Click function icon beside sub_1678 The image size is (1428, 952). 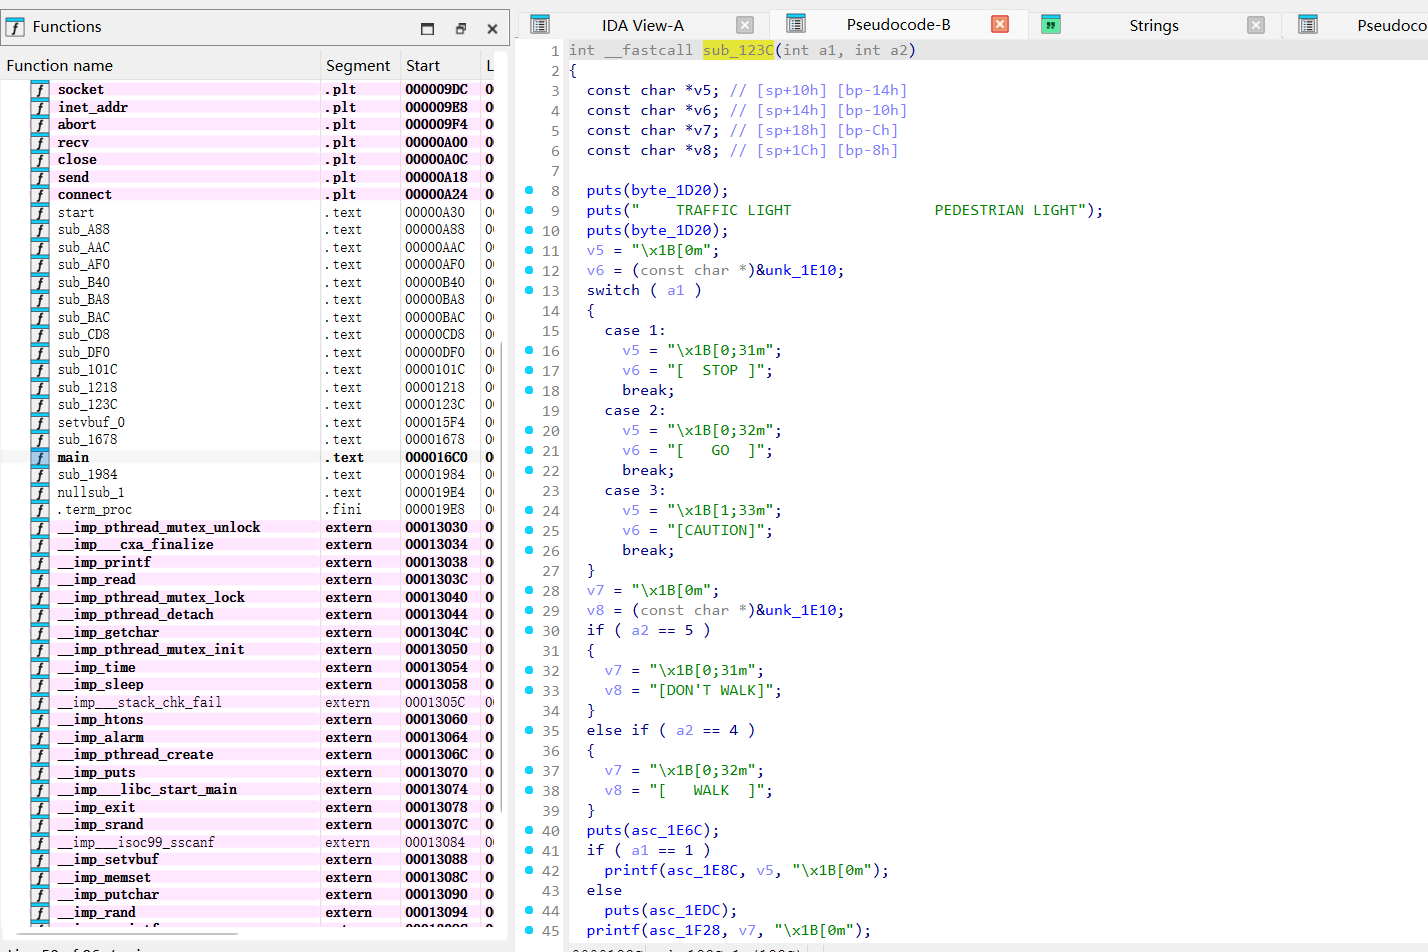coord(40,440)
